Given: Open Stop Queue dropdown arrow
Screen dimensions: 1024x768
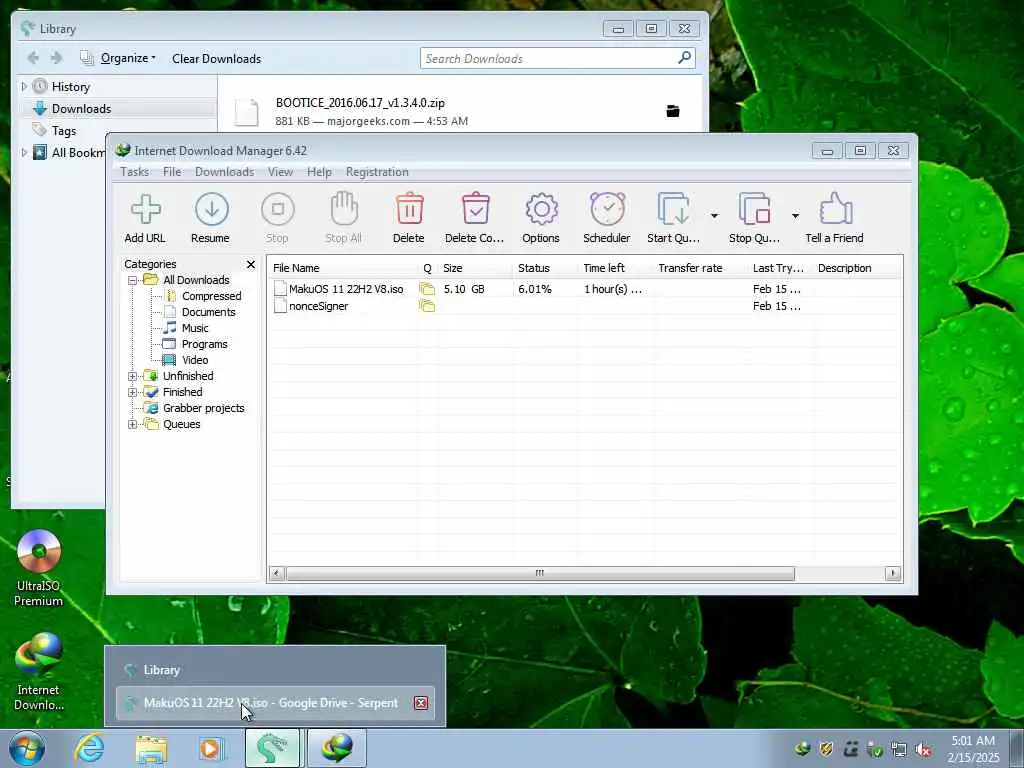Looking at the screenshot, I should tap(795, 216).
